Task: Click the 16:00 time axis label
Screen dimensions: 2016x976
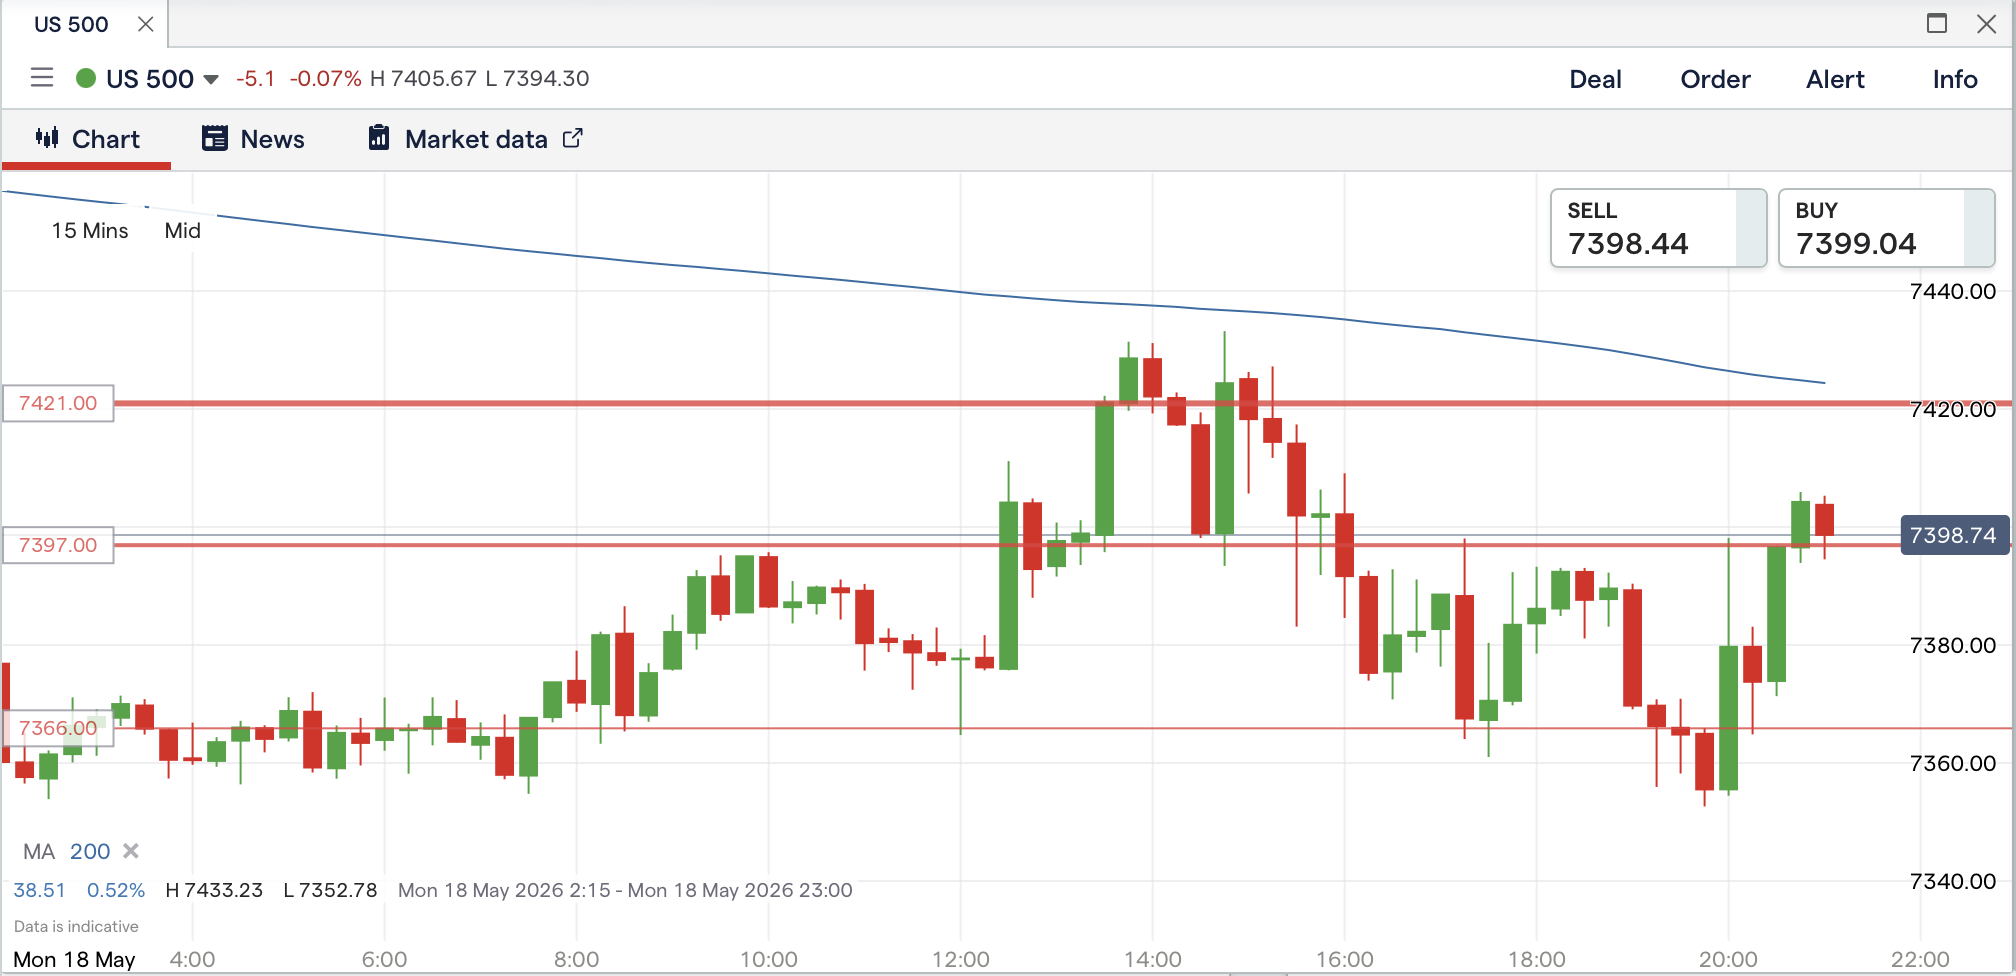Action: [1344, 960]
